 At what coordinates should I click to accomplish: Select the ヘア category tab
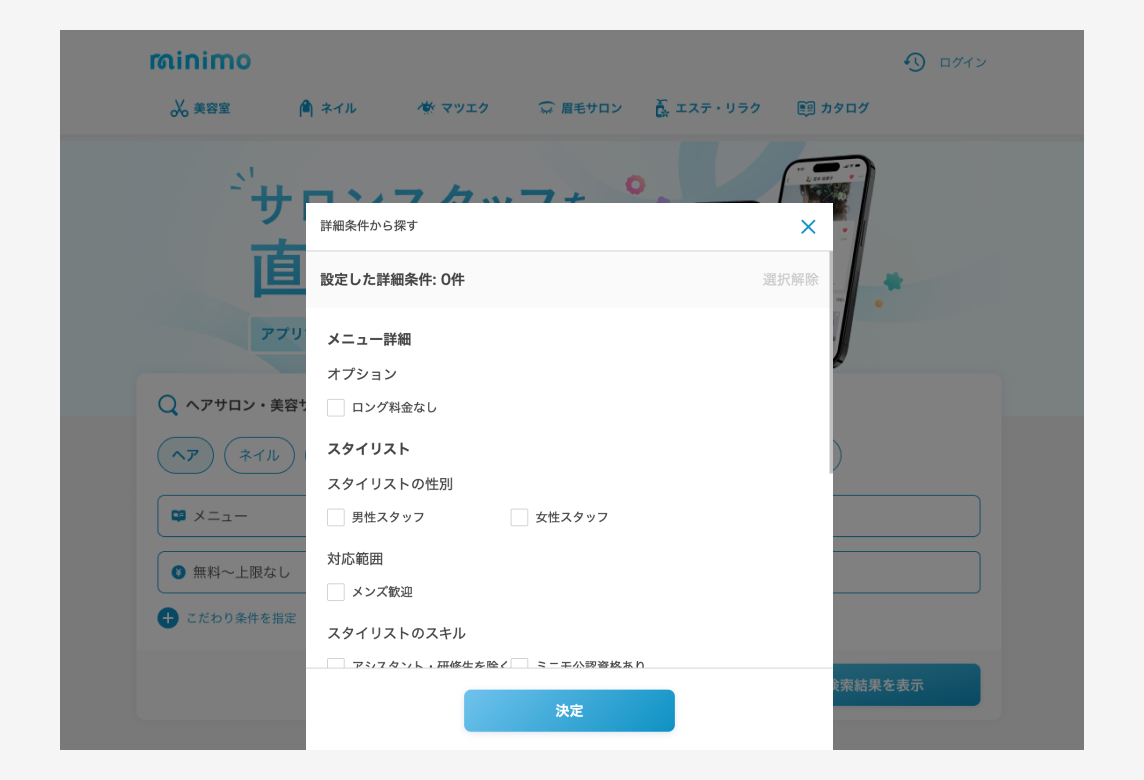click(185, 455)
